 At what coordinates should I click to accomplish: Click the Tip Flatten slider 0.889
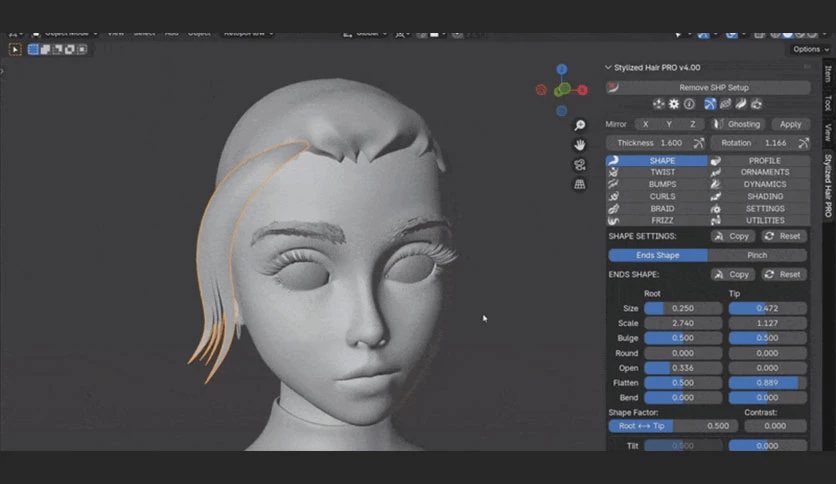point(767,383)
